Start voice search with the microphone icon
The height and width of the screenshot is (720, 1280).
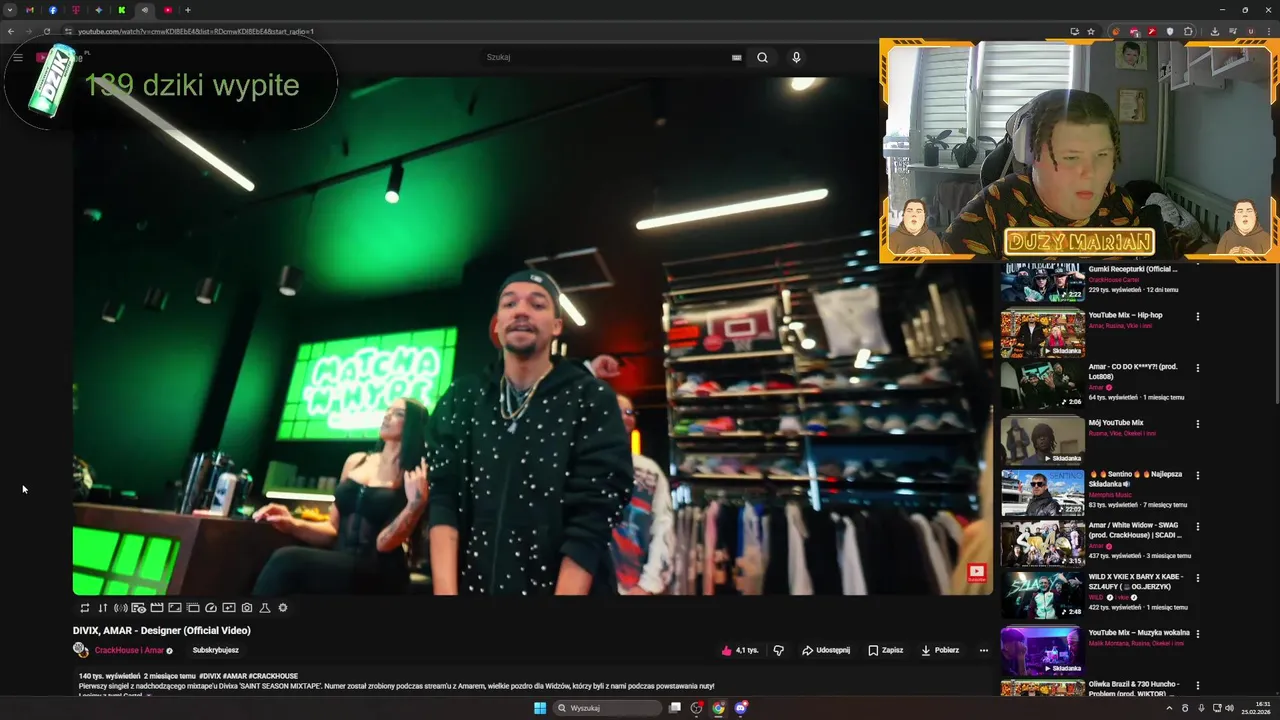tap(796, 57)
